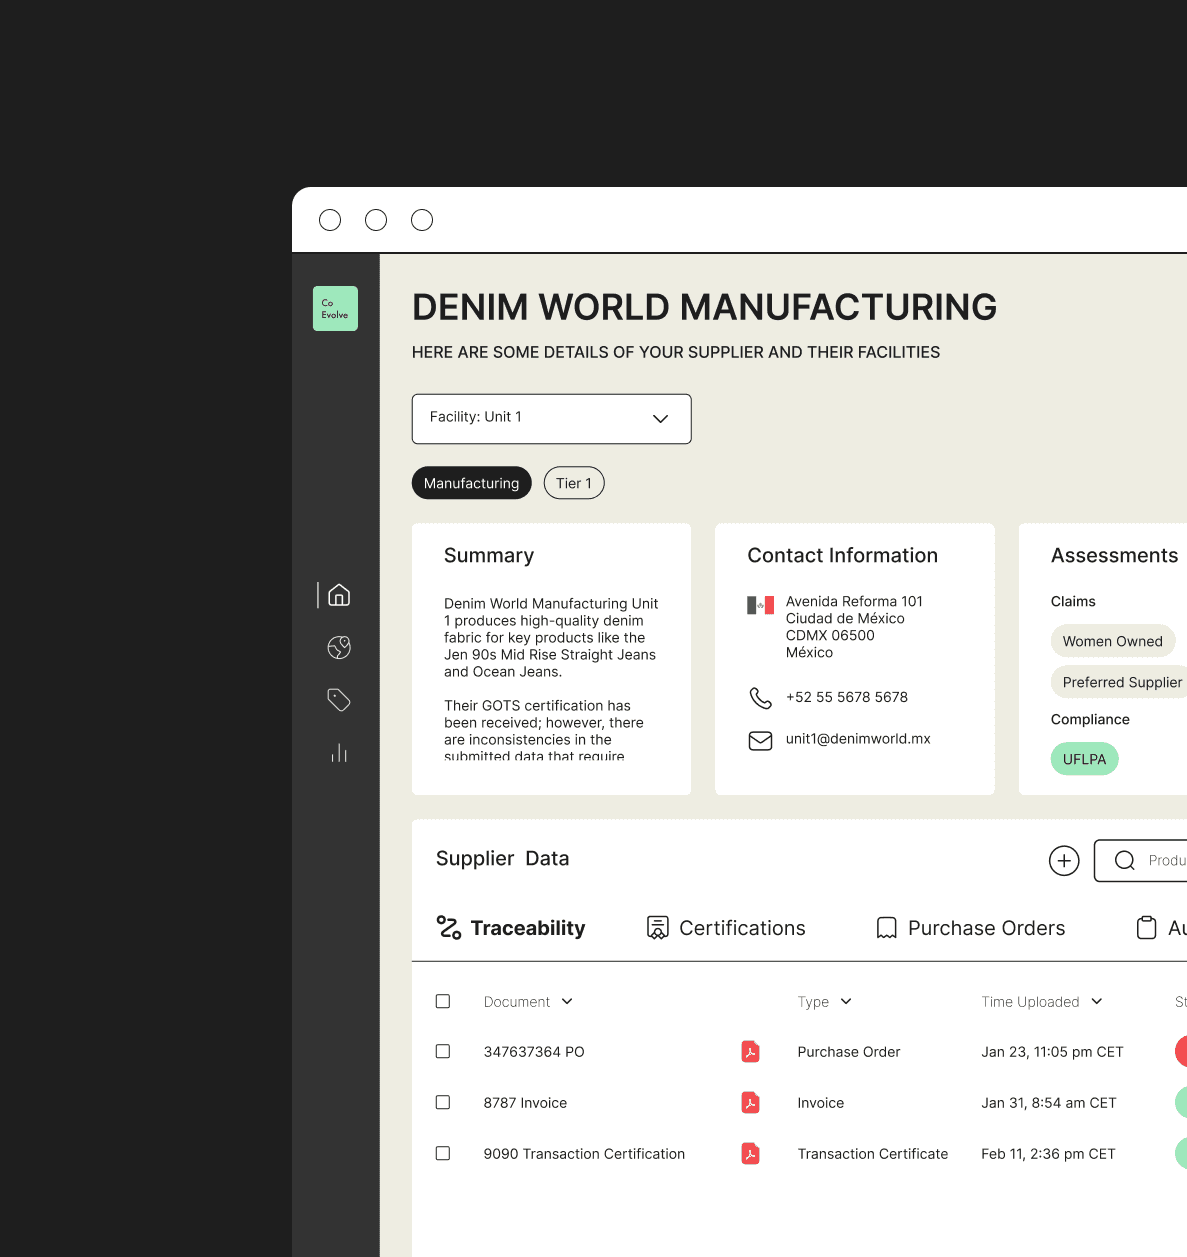Click the Purchase Order type cell

point(849,1052)
